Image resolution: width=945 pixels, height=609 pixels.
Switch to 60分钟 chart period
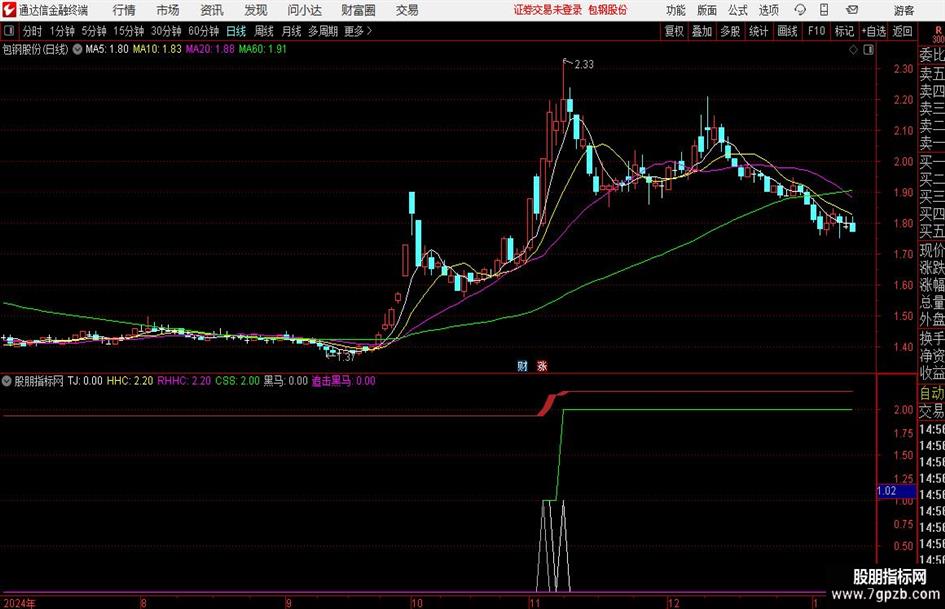point(204,31)
